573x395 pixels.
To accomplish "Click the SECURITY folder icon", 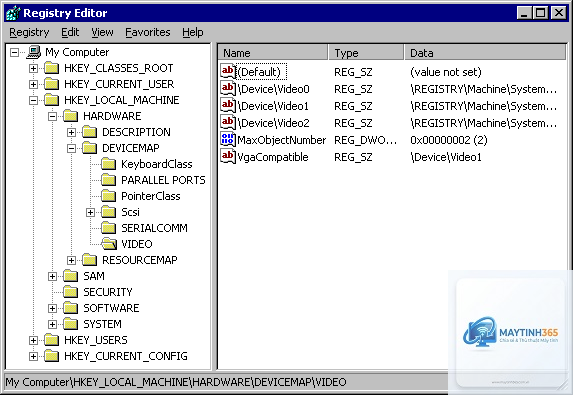I will (x=71, y=292).
